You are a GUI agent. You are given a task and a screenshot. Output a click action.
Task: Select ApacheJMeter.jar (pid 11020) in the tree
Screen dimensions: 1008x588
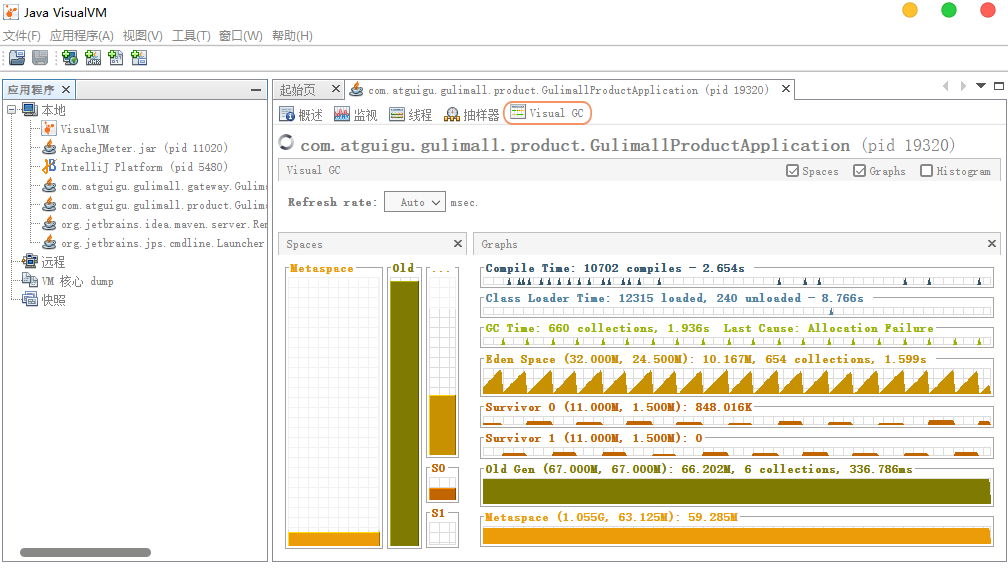click(x=144, y=148)
